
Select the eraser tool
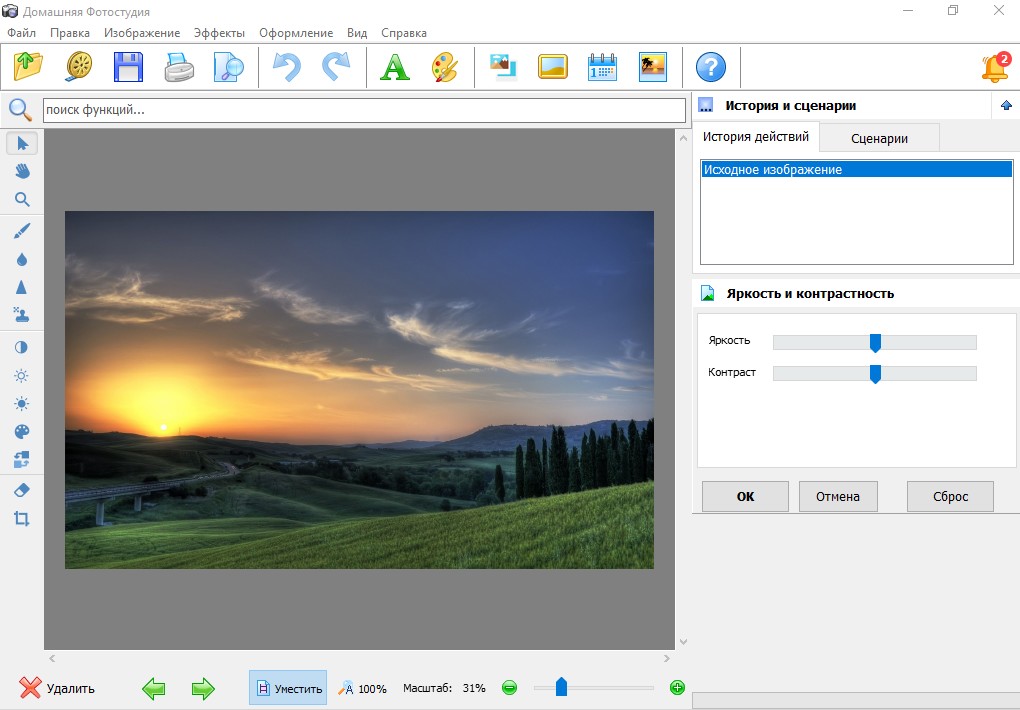(22, 490)
